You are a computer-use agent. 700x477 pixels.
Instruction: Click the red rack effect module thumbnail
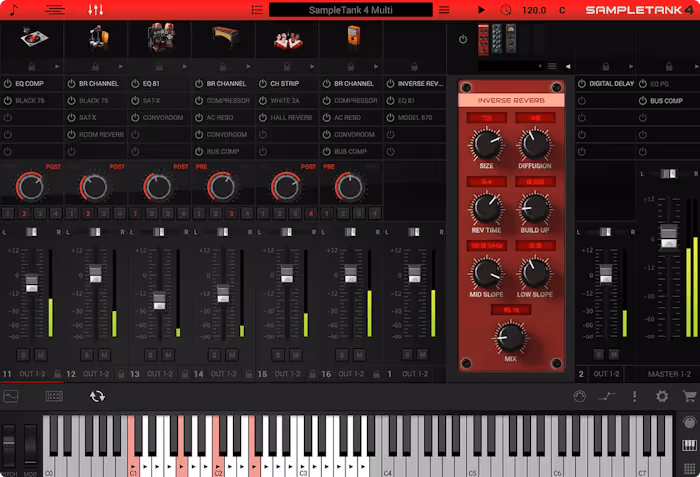point(483,40)
